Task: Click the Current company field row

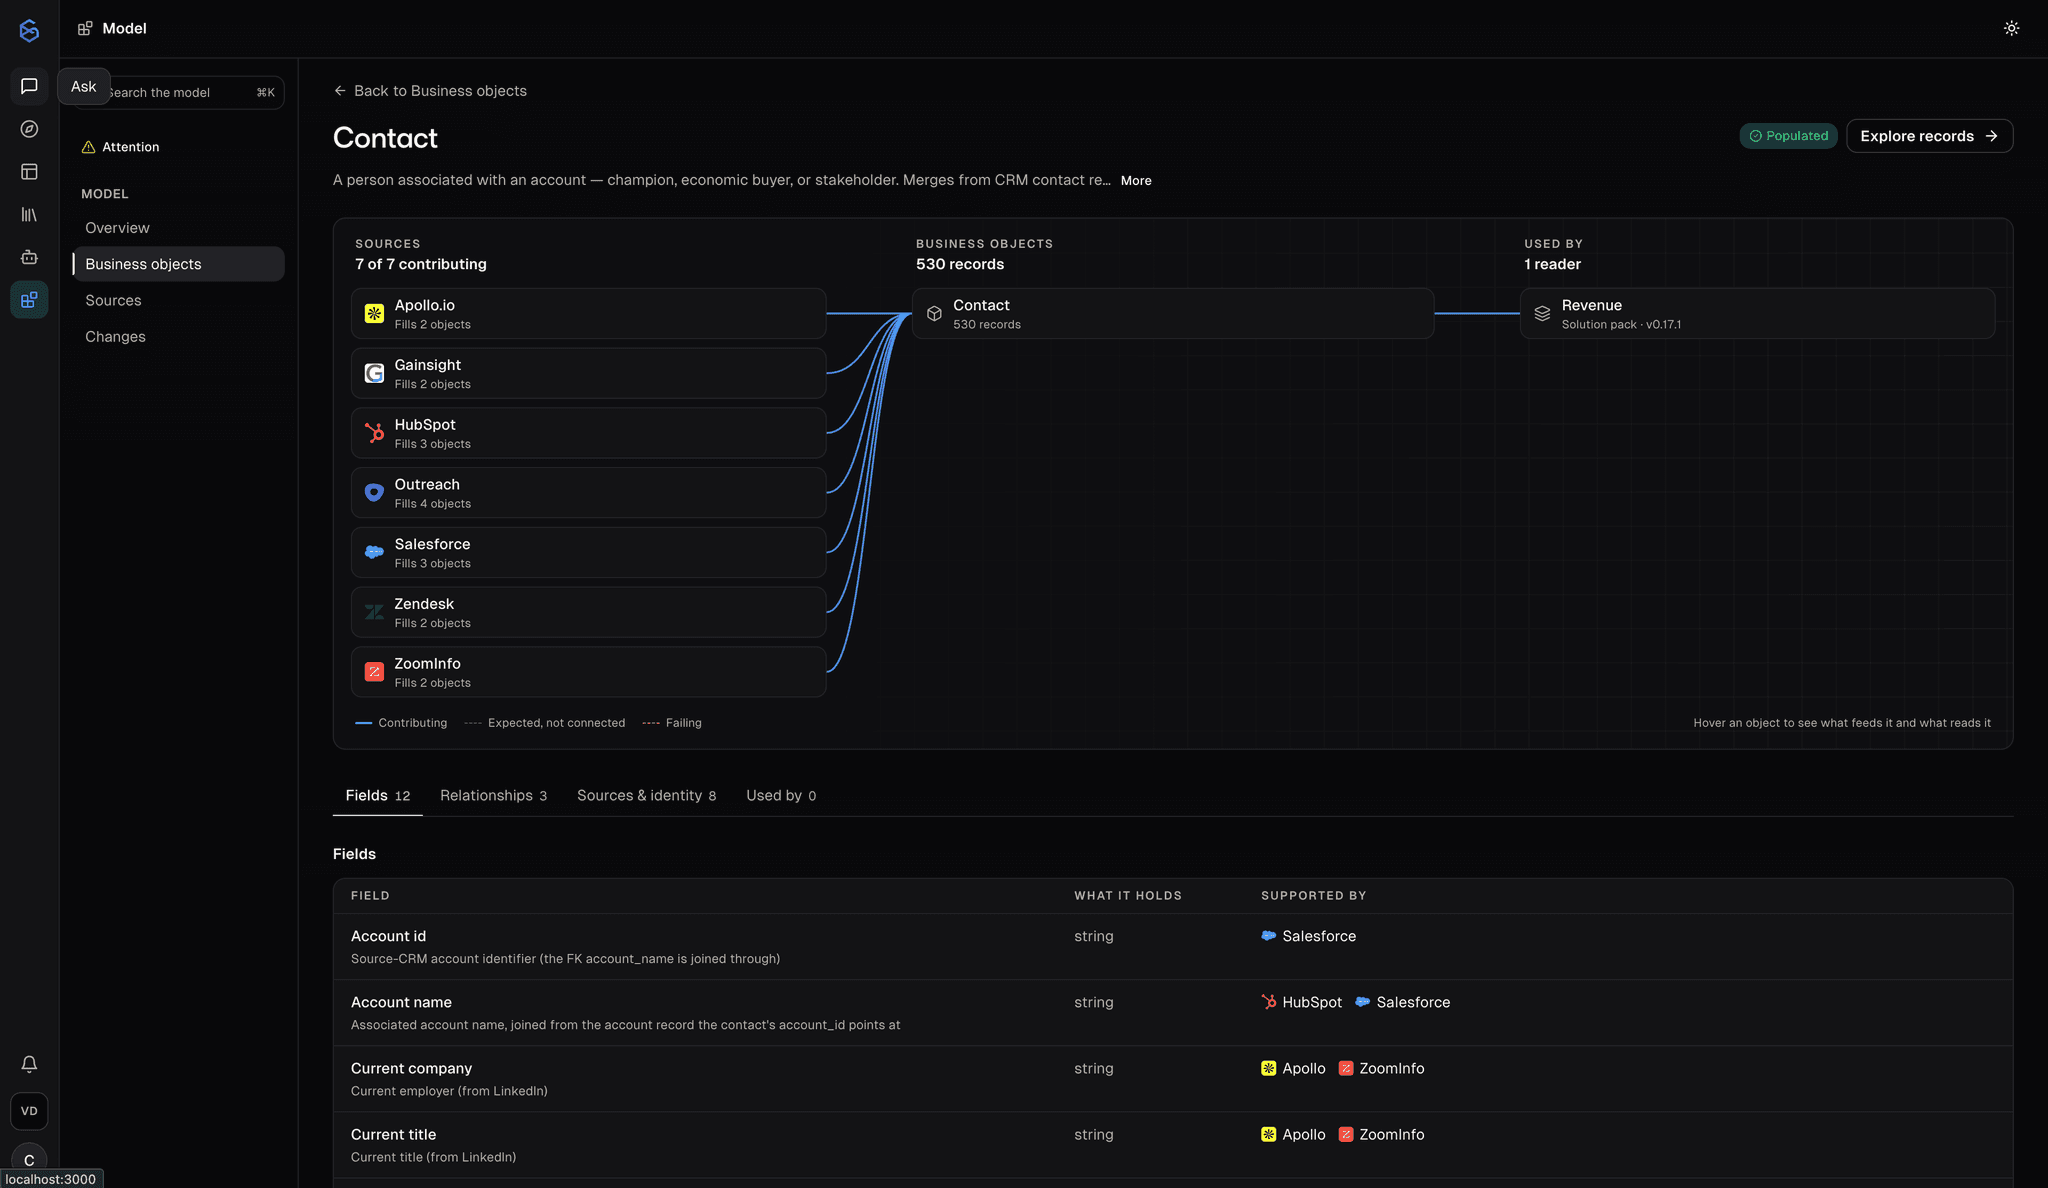Action: click(1172, 1079)
